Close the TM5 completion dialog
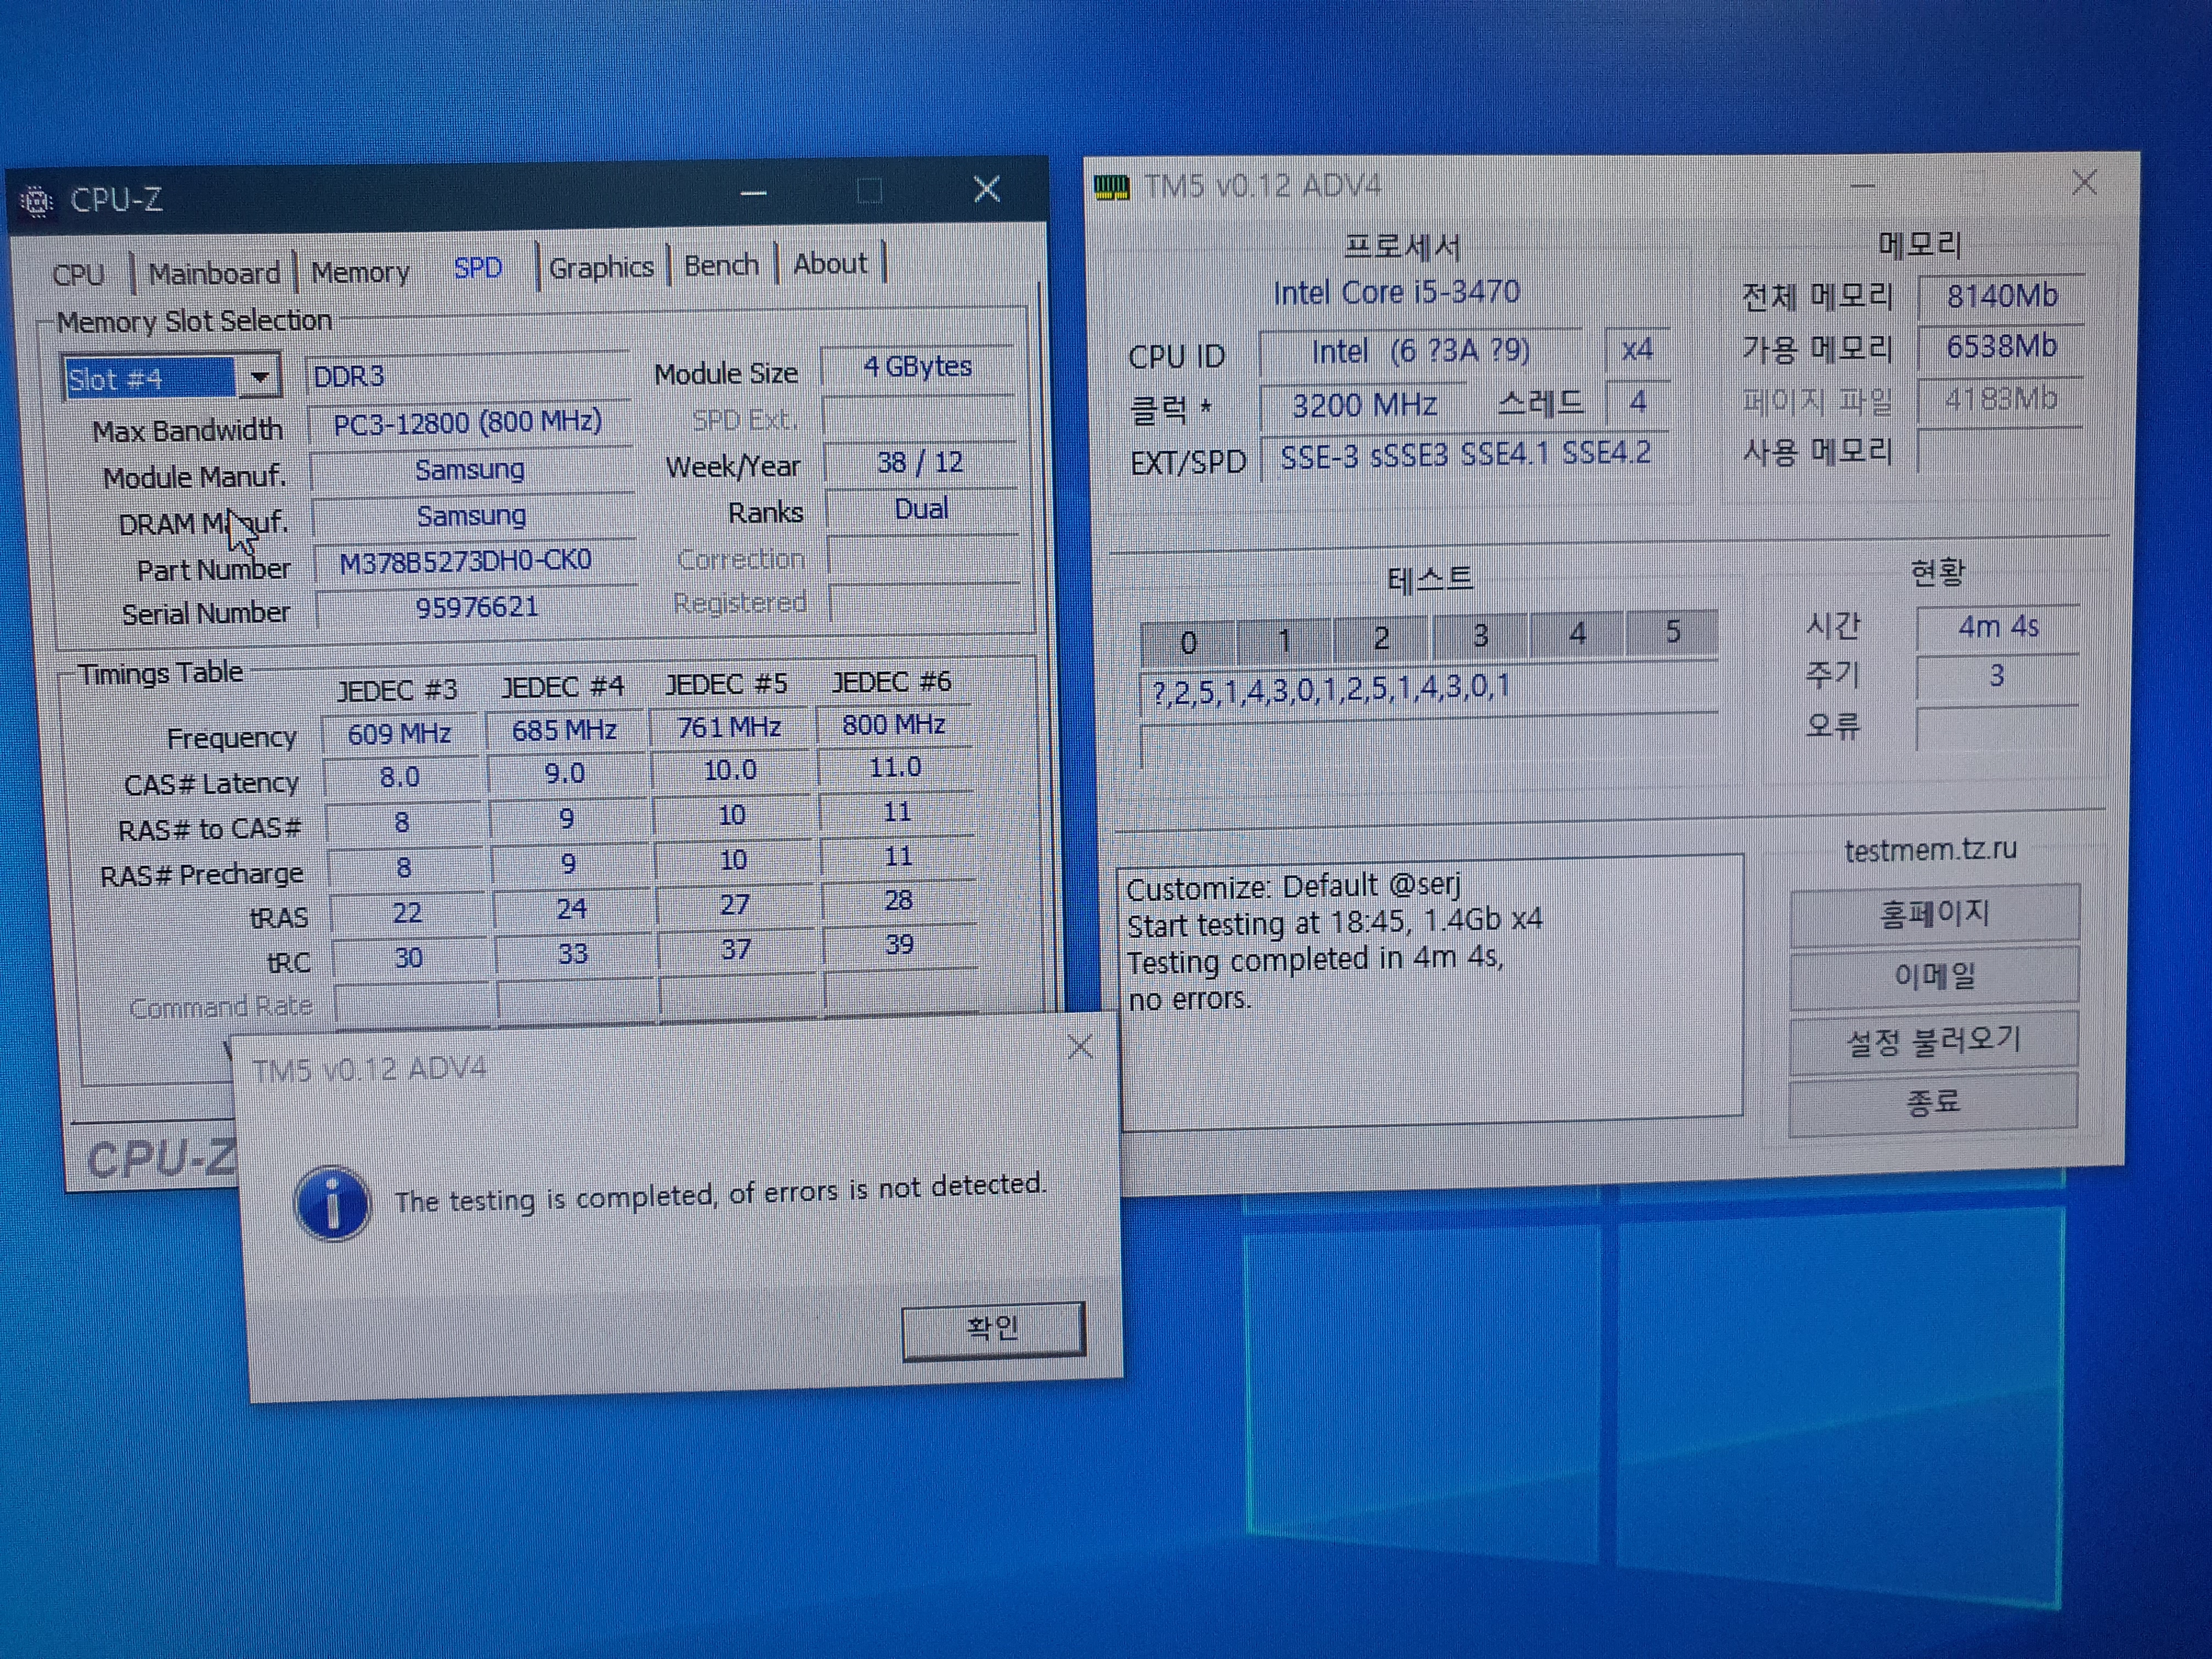The width and height of the screenshot is (2212, 1659). [x=1080, y=1047]
